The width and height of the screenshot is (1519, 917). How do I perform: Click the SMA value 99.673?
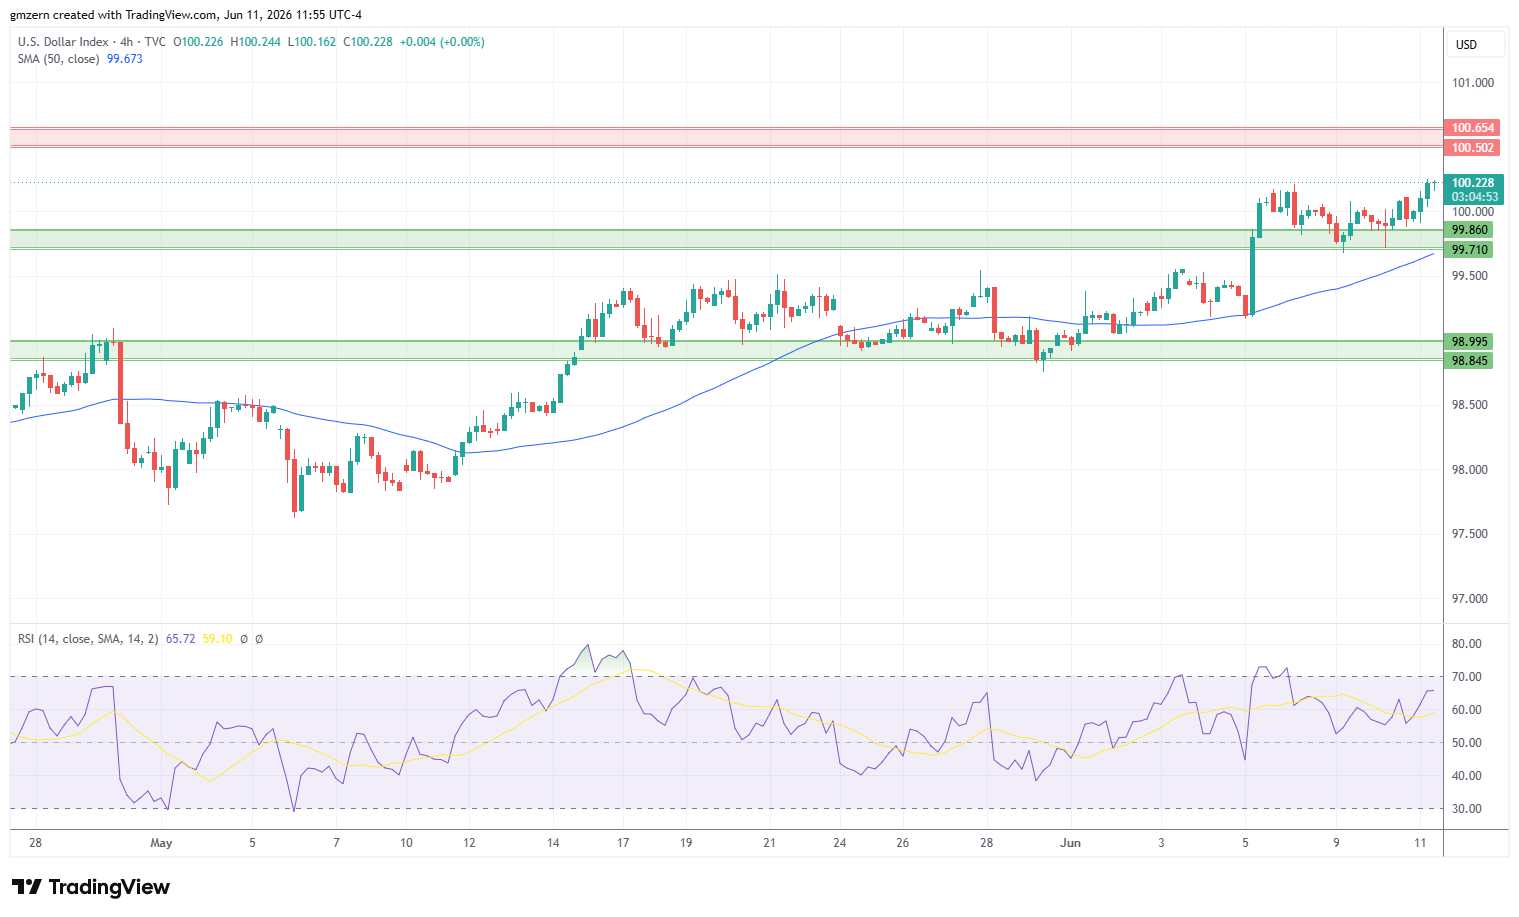coord(125,59)
